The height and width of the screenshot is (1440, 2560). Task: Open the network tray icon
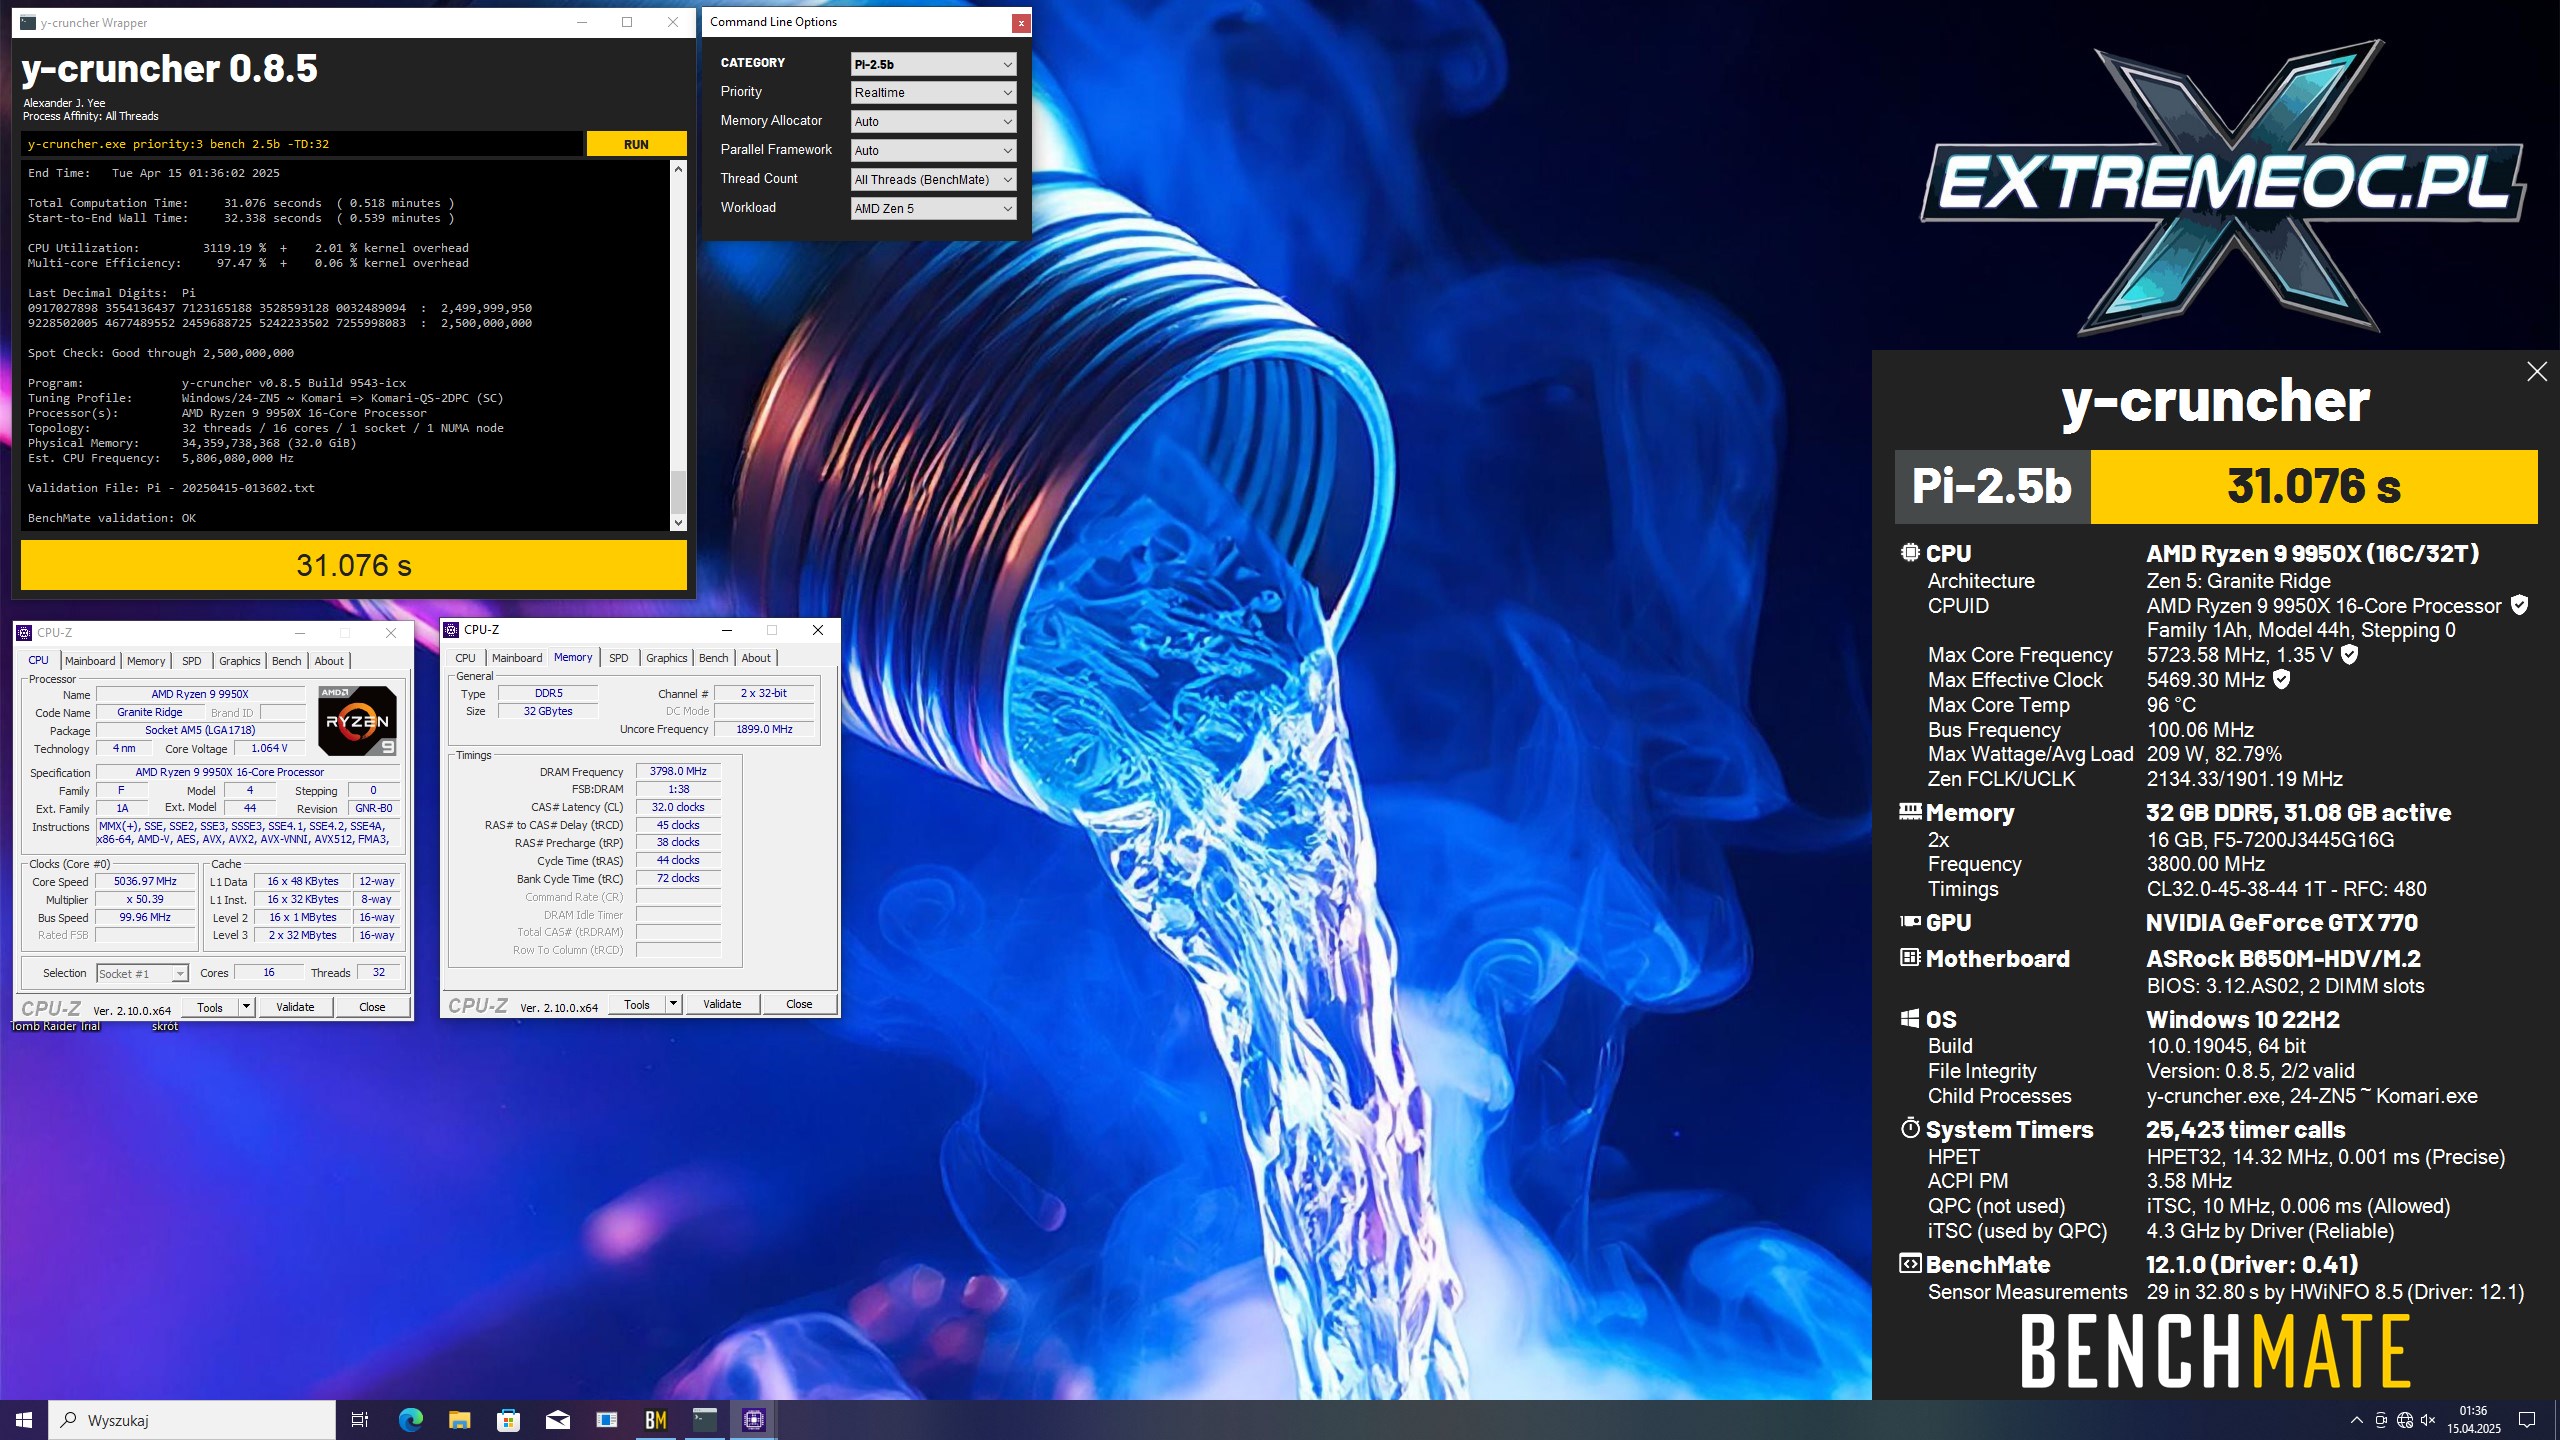pos(2404,1420)
